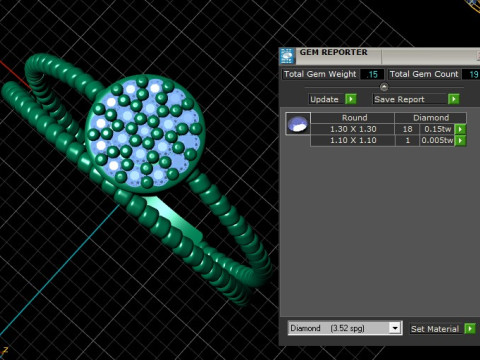The height and width of the screenshot is (360, 480).
Task: Click the Total Gem Count value 19
Action: tap(472, 74)
